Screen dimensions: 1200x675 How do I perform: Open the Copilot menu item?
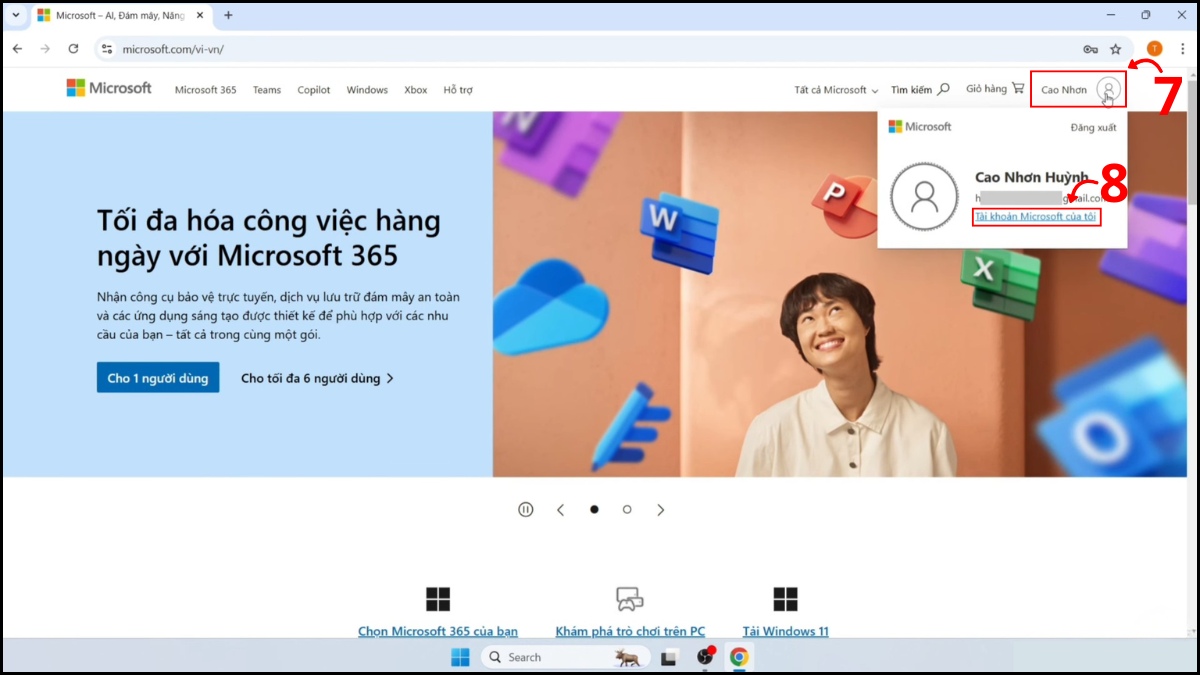(313, 89)
